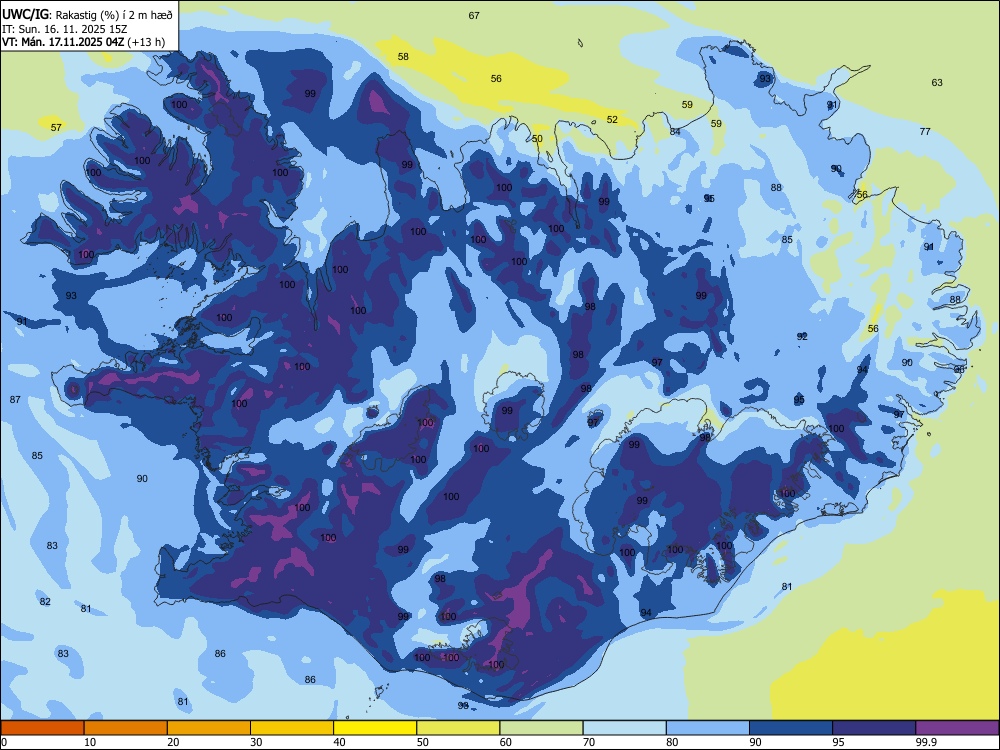Click the dark orange 0–10 legend swatch
Viewport: 1000px width, 750px height.
(42, 728)
